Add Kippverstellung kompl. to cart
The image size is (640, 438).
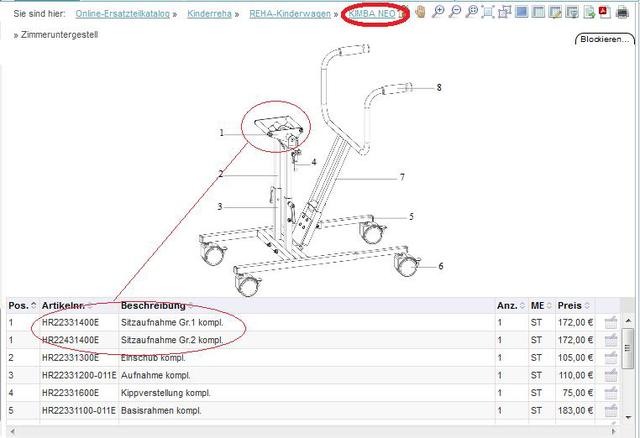(611, 393)
